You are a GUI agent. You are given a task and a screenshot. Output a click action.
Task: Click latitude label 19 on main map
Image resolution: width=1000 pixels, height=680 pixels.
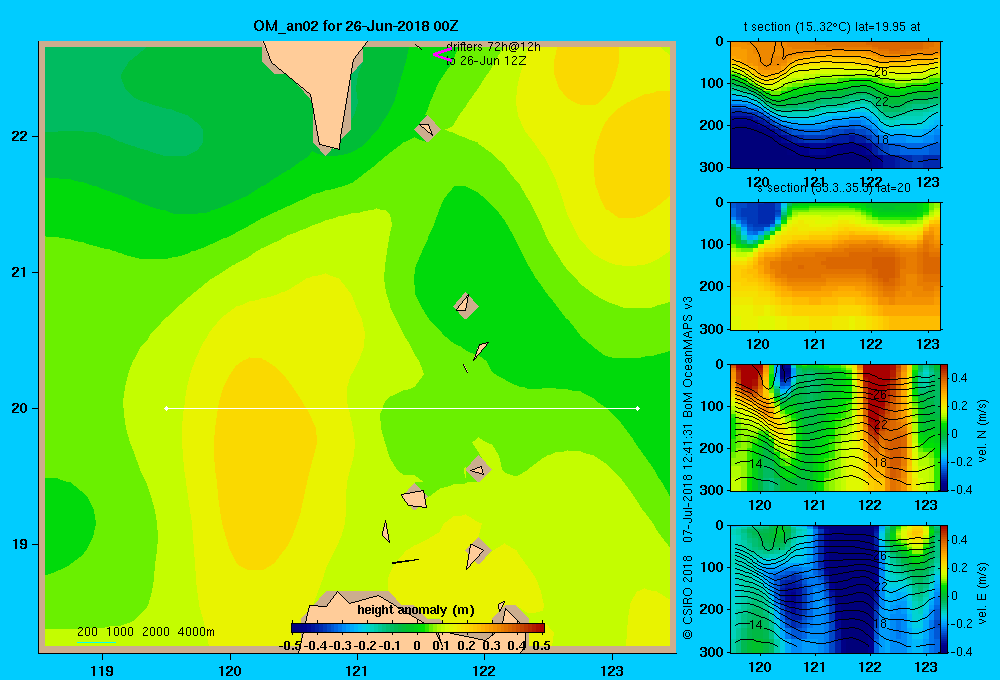coord(20,544)
